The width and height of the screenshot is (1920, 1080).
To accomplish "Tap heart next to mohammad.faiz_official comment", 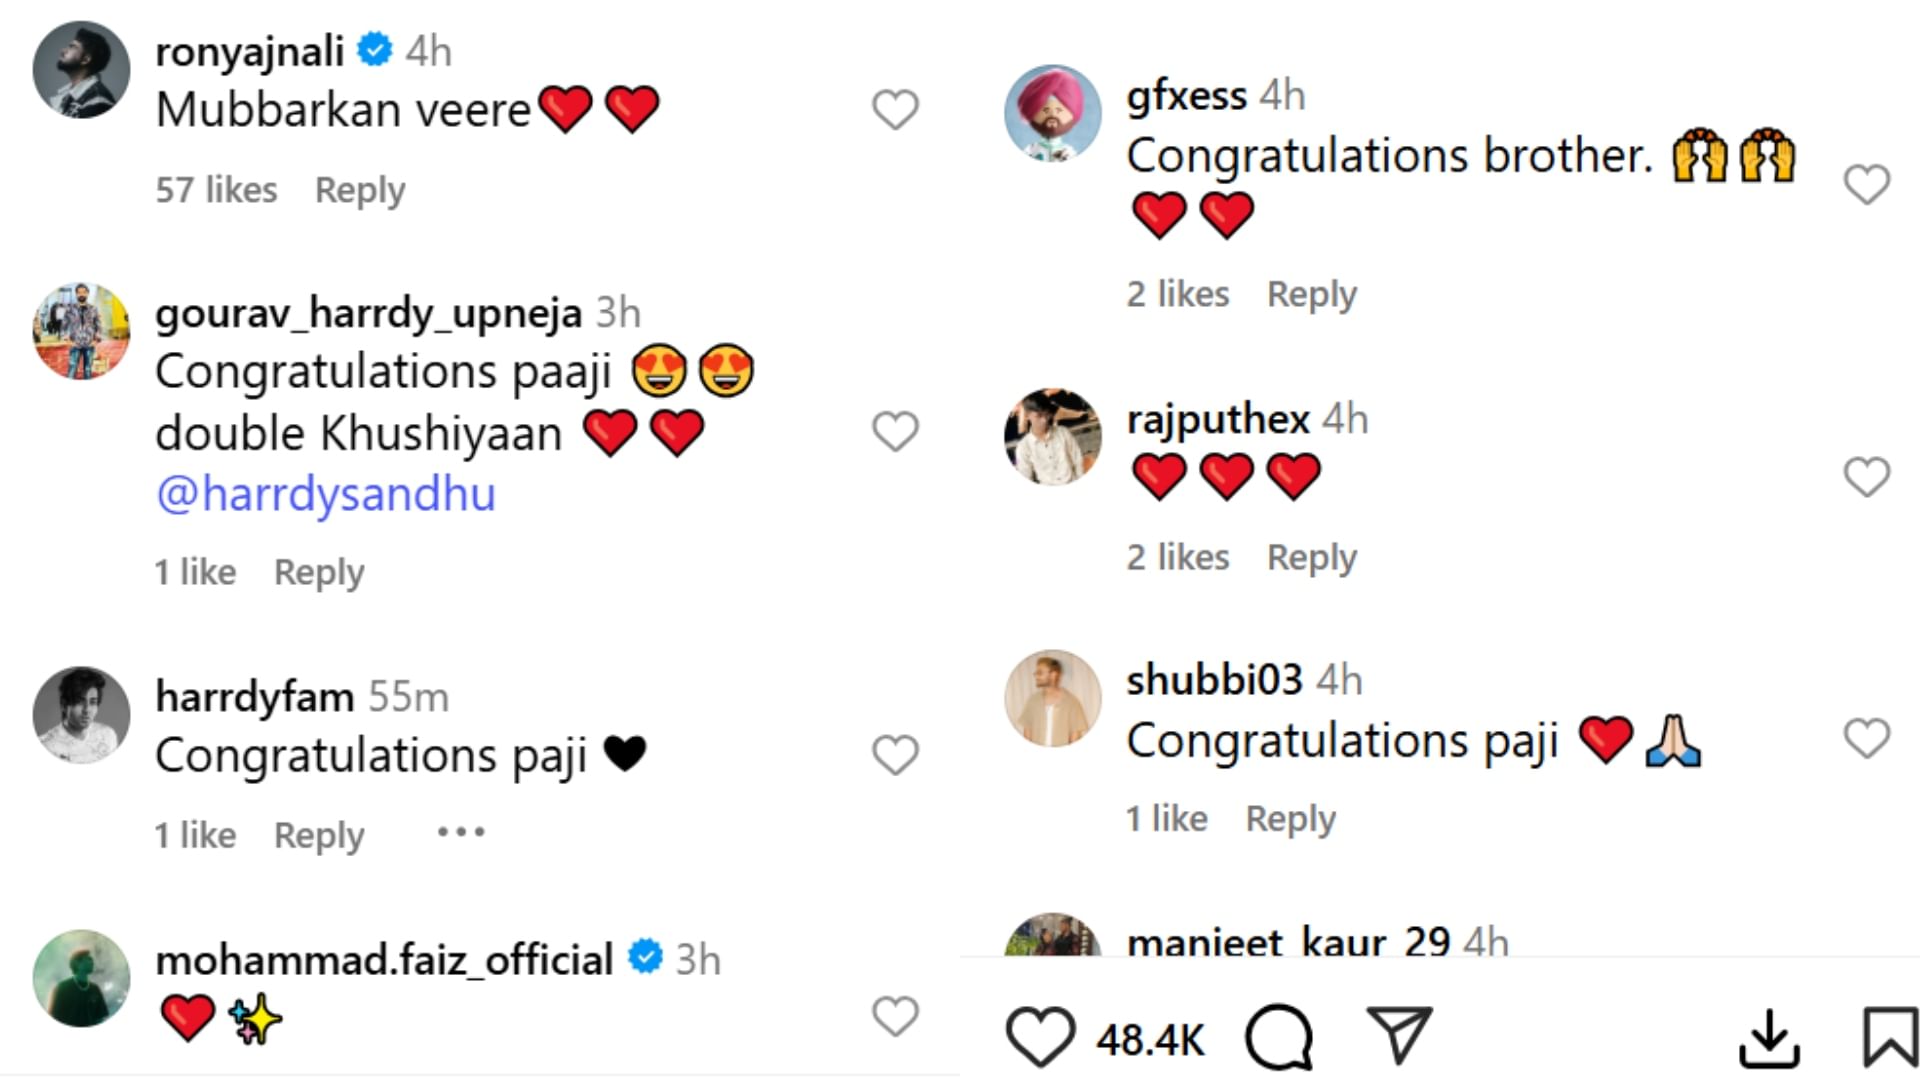I will pyautogui.click(x=895, y=1016).
